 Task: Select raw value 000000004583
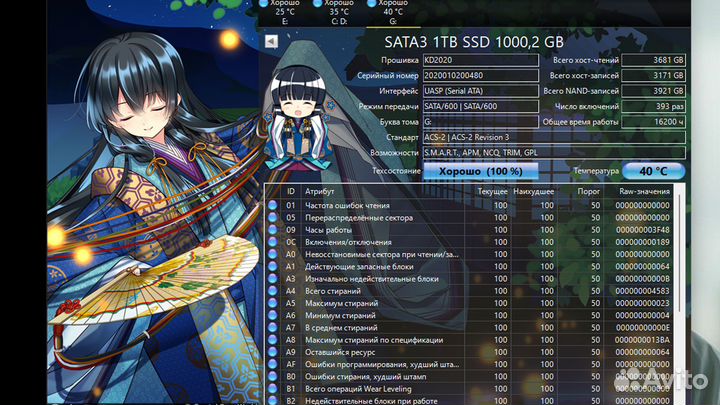click(642, 291)
